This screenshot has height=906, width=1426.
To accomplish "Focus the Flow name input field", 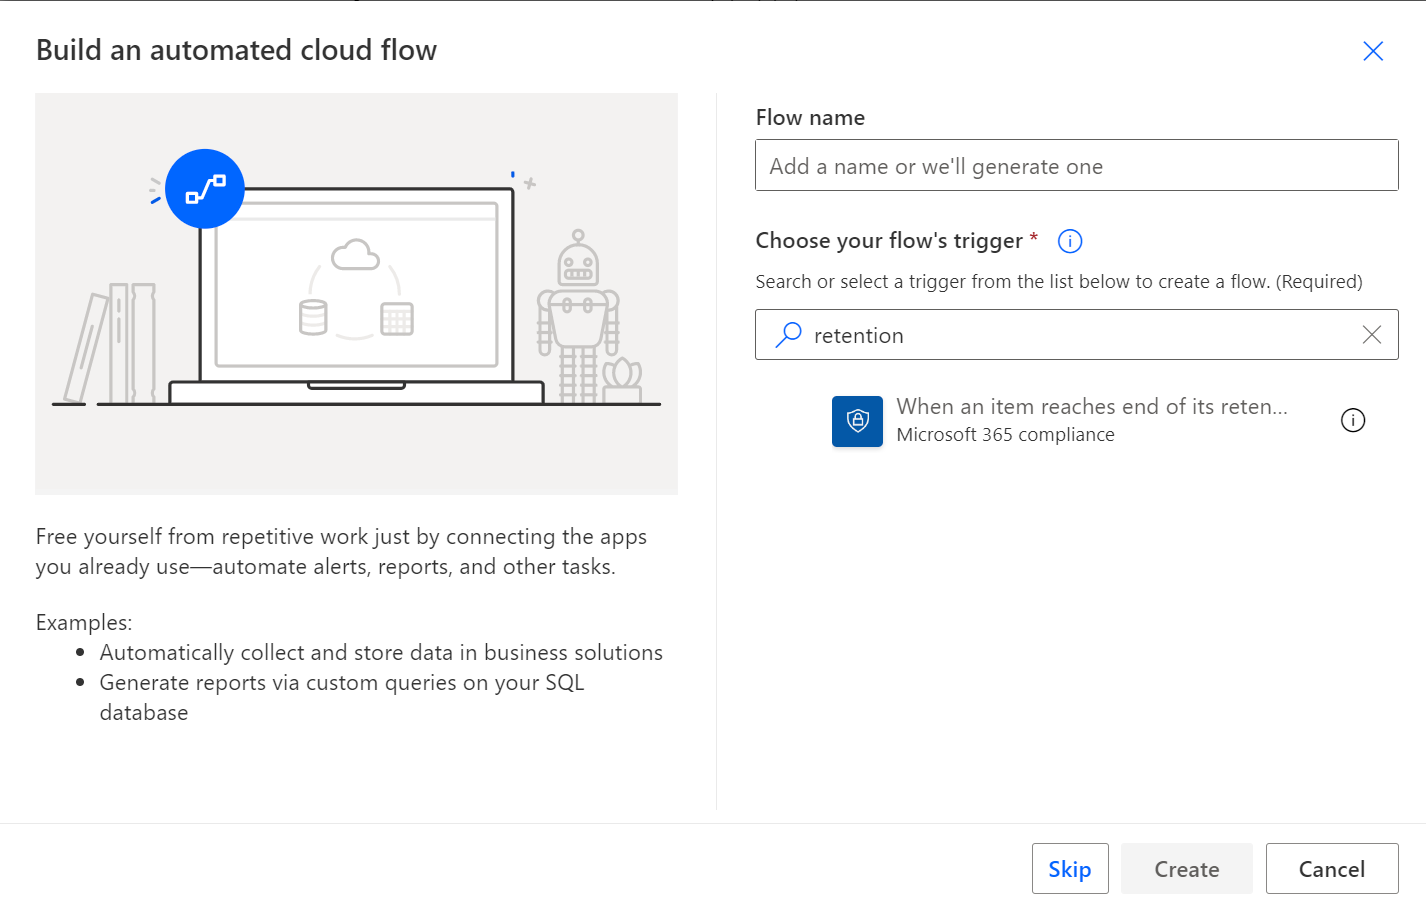I will pos(1076,165).
